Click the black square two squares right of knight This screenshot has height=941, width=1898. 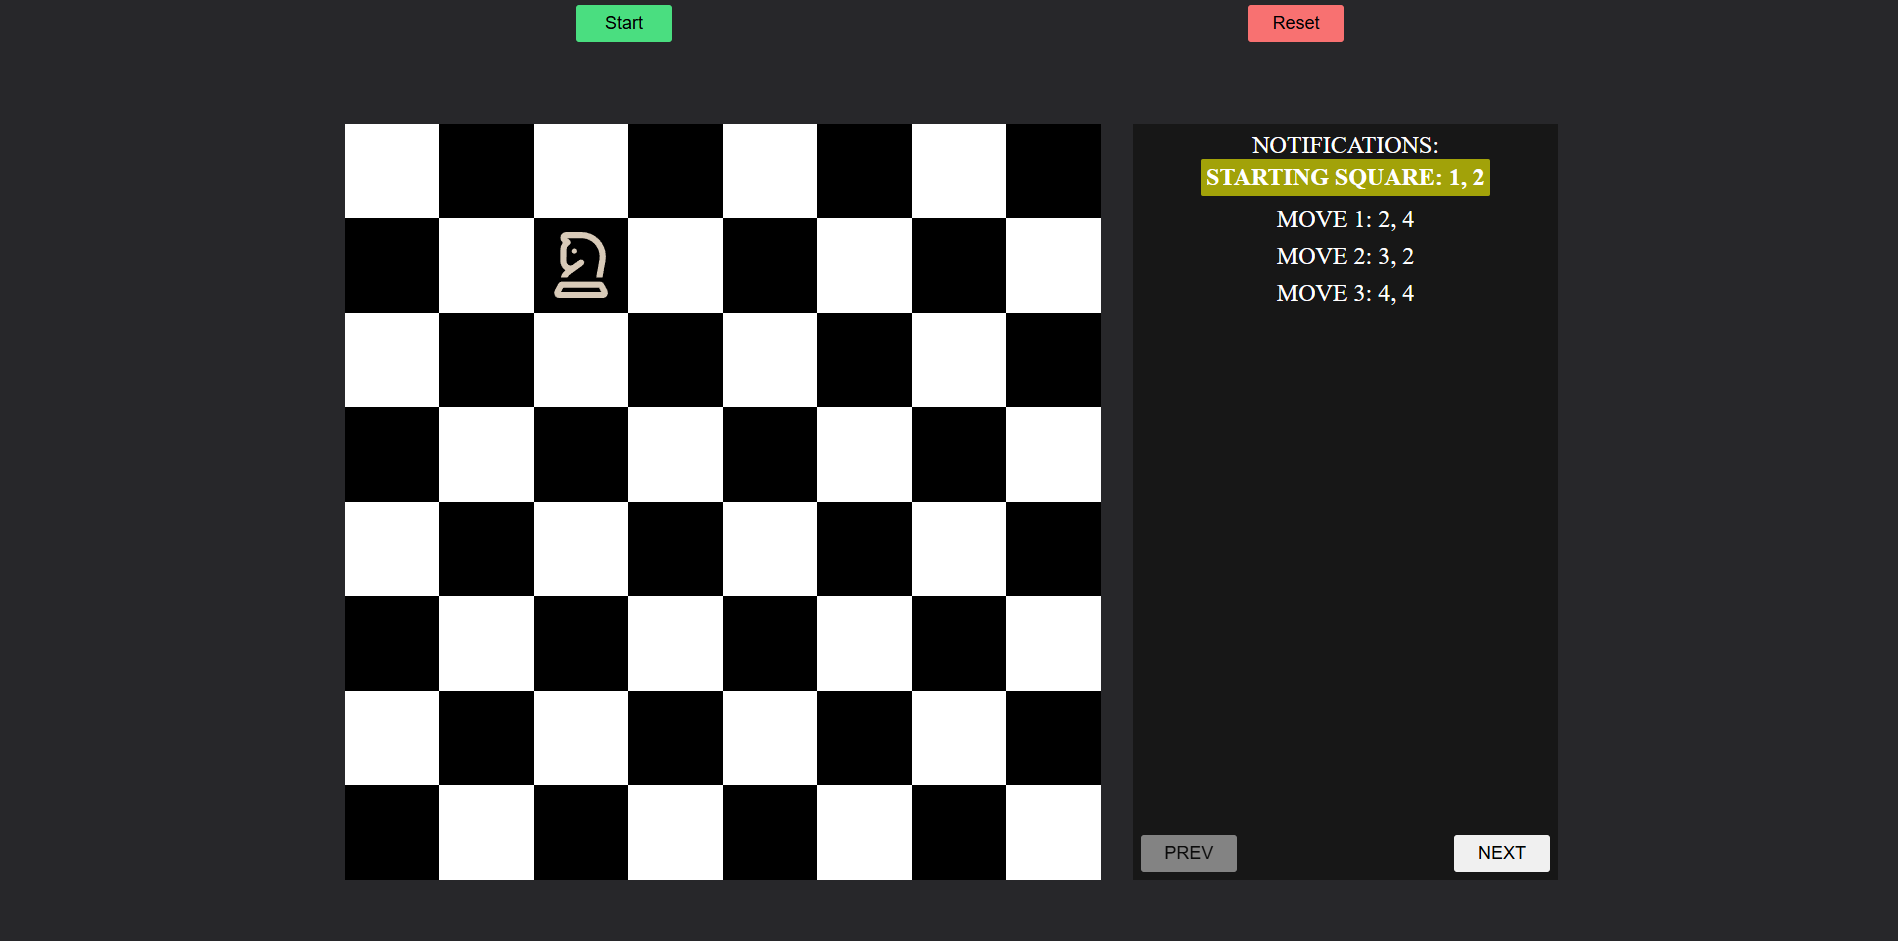pos(770,265)
